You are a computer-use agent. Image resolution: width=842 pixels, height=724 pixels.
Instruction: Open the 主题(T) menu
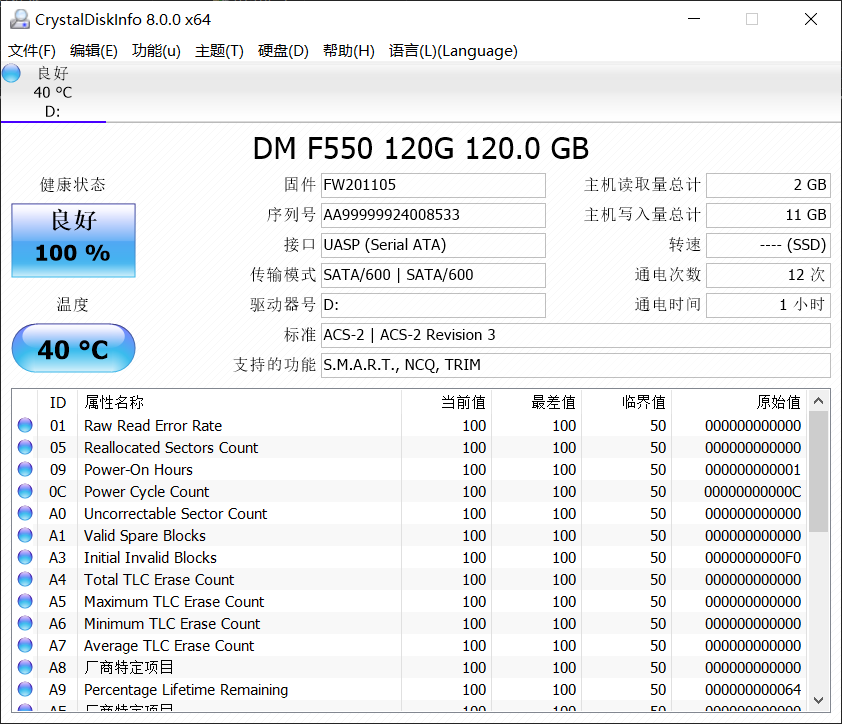tap(219, 51)
